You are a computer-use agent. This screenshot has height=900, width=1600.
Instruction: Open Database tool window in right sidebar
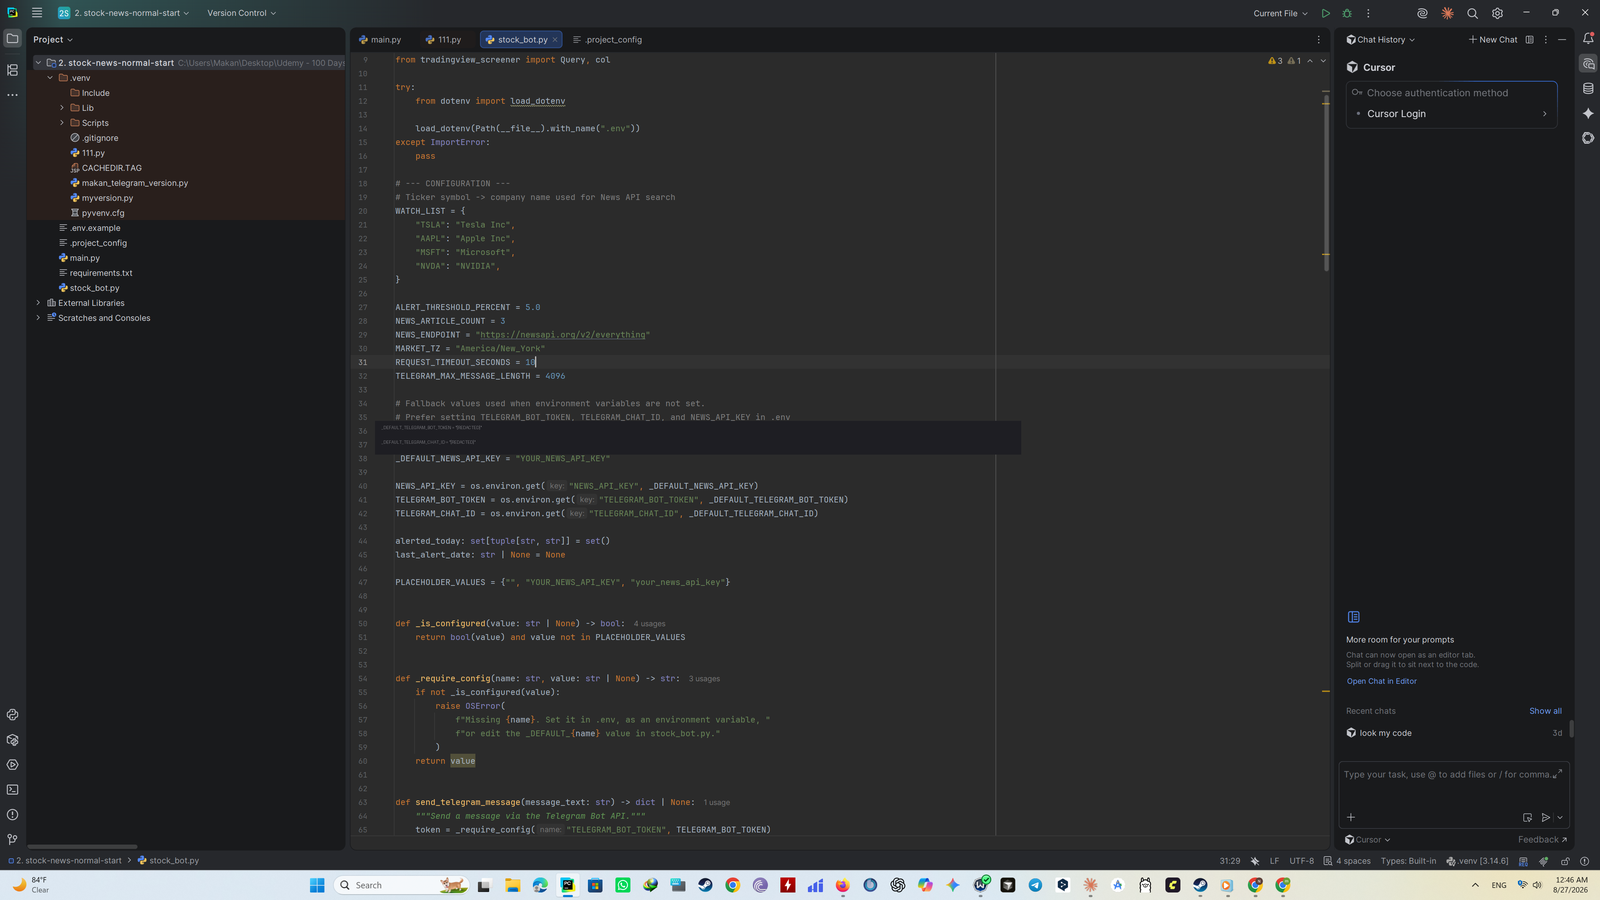[1588, 88]
